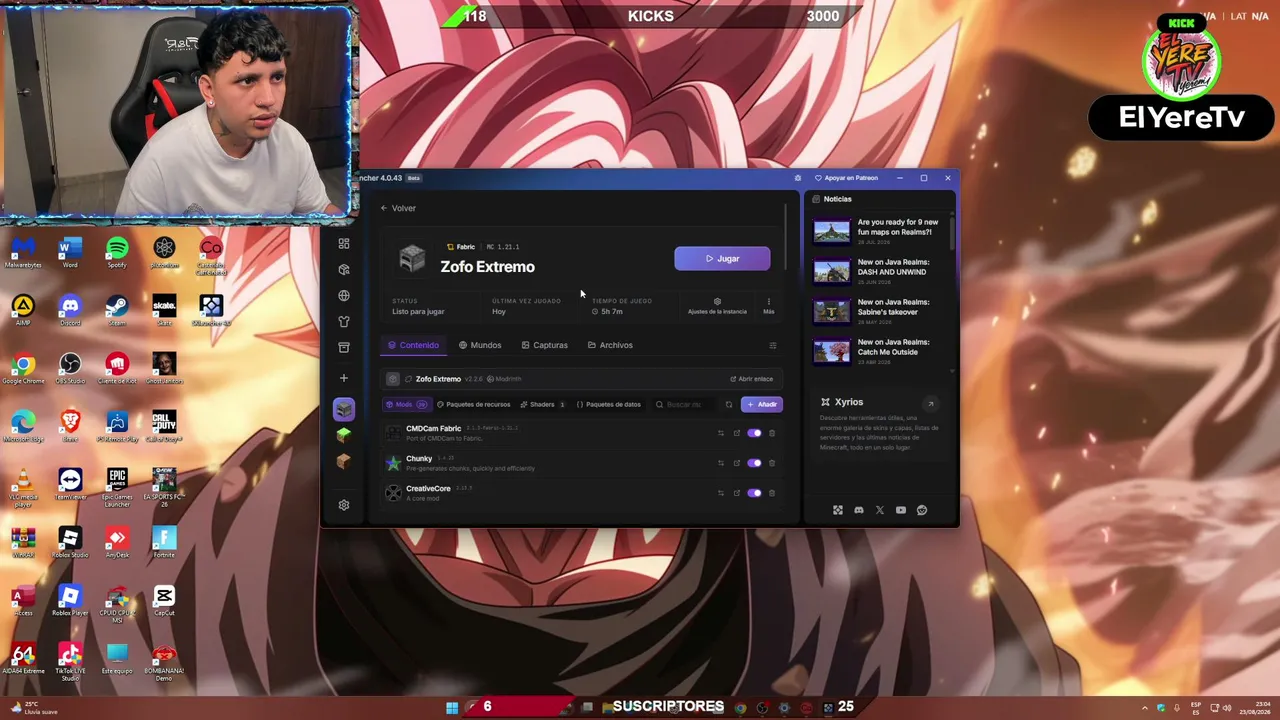Open launcher home dashboard sidebar icon
The width and height of the screenshot is (1280, 720).
344,244
